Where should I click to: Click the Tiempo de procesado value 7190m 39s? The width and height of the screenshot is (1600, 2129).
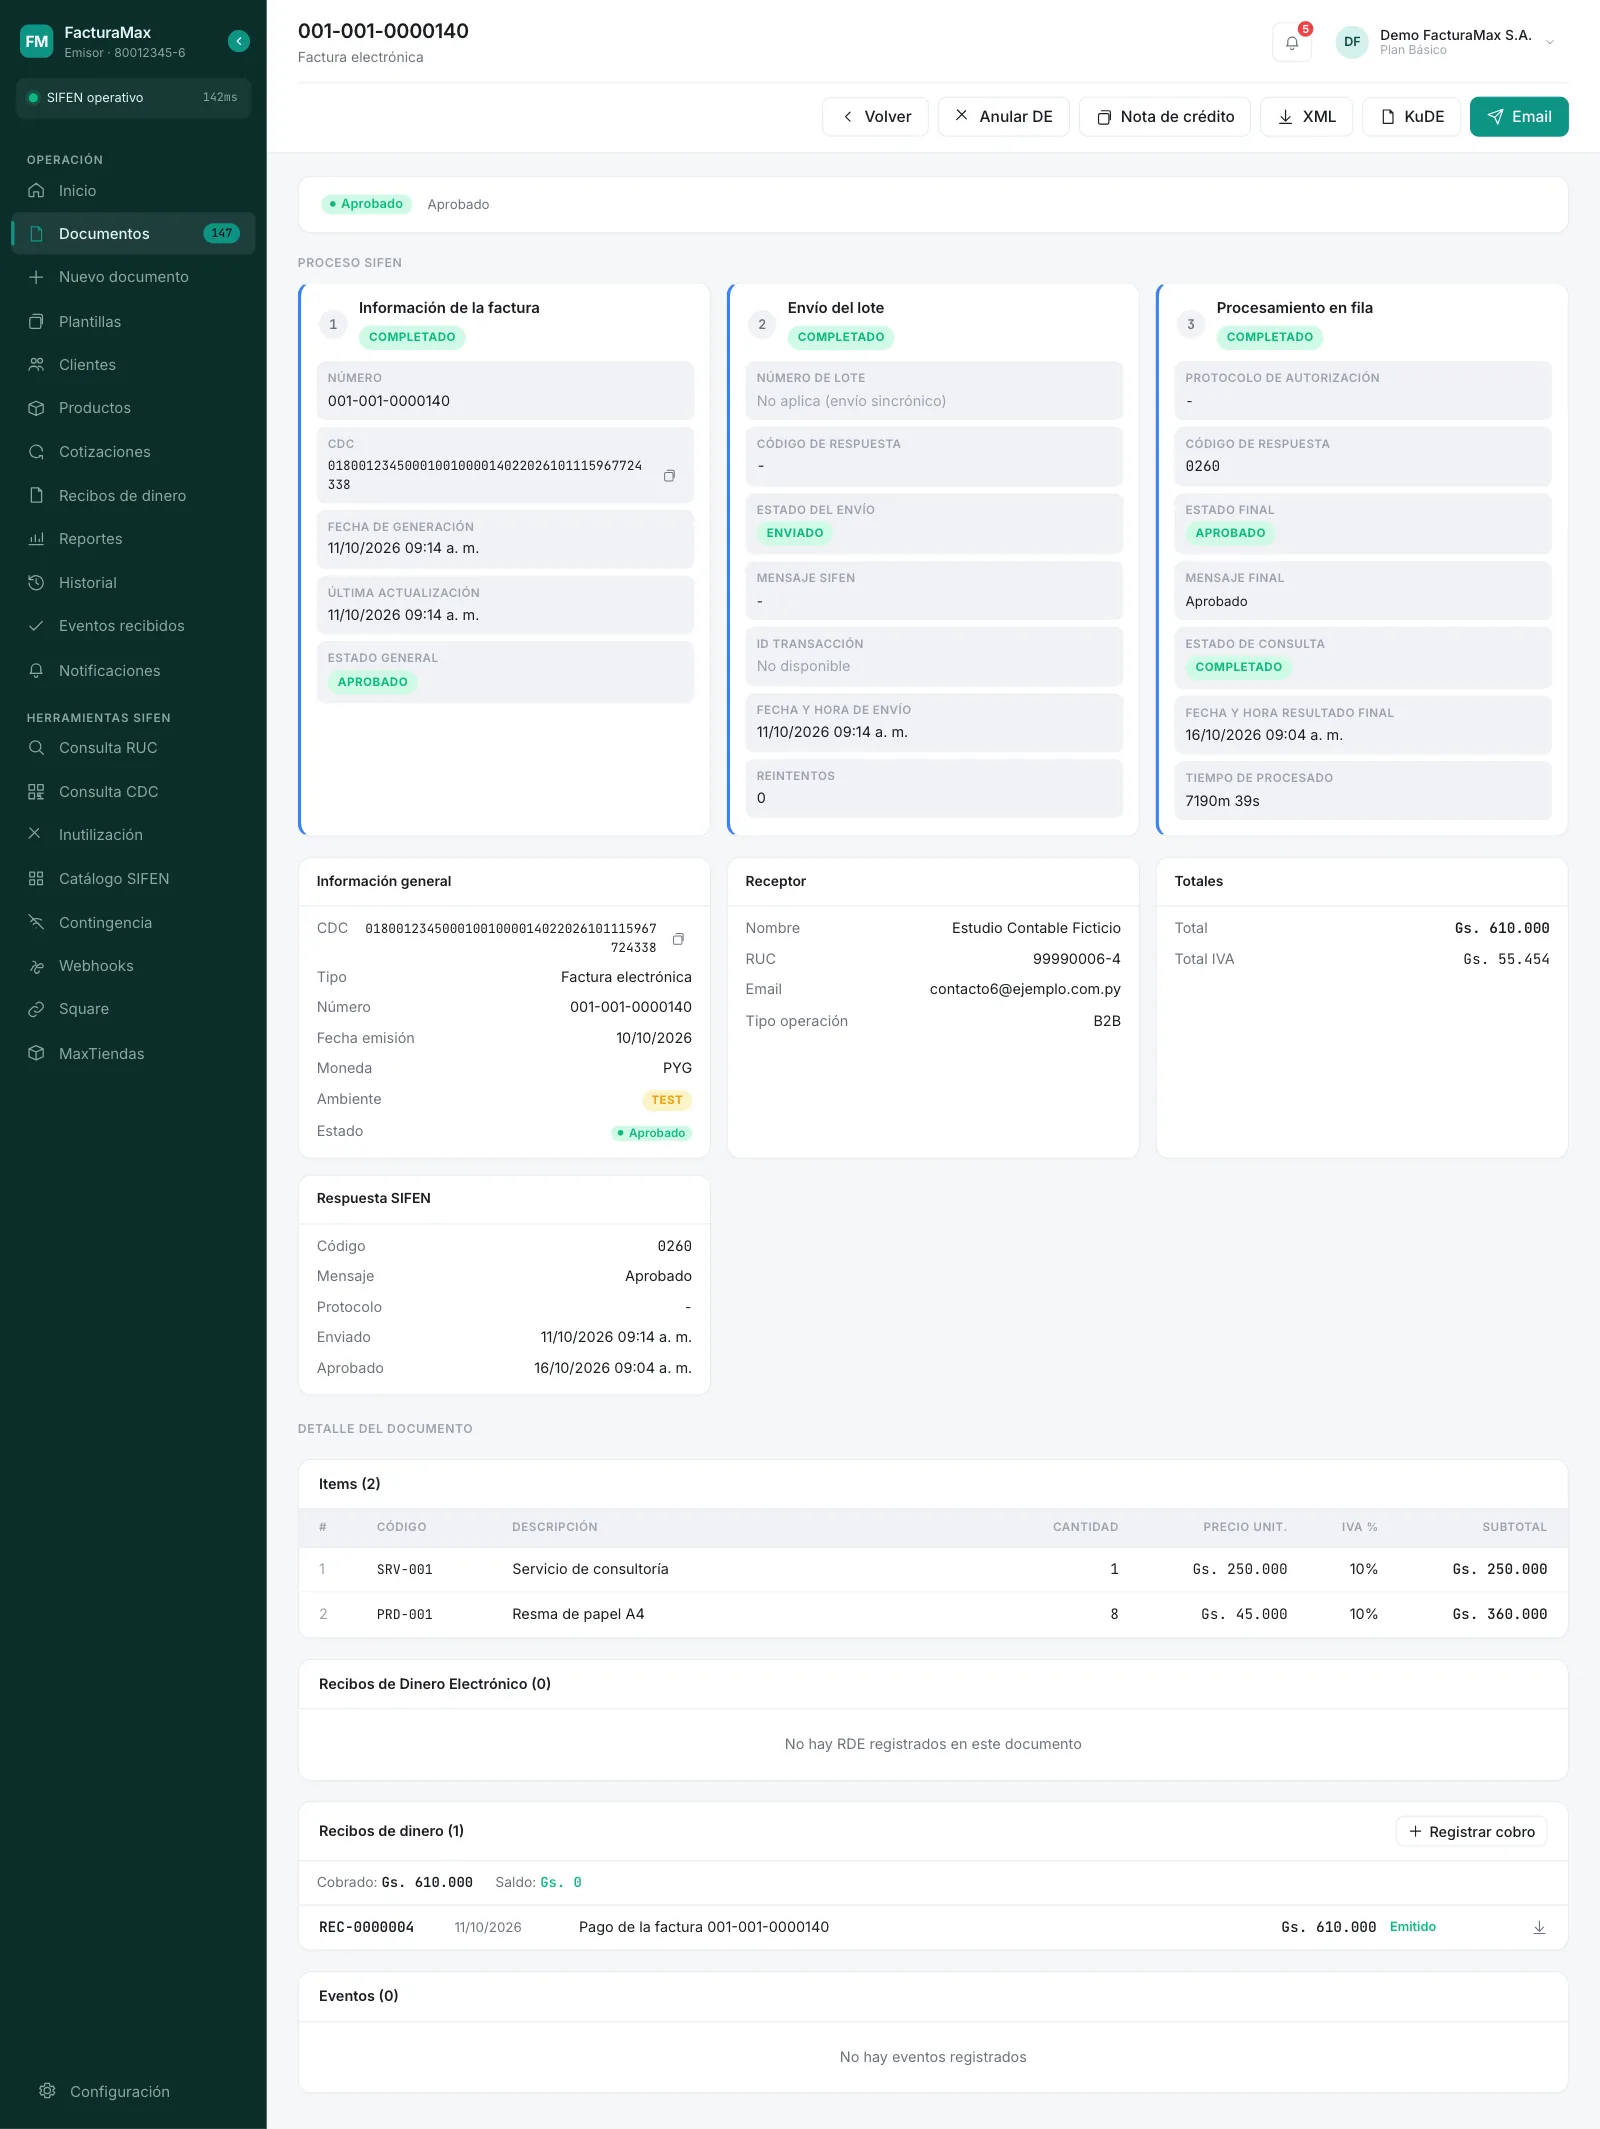1222,801
